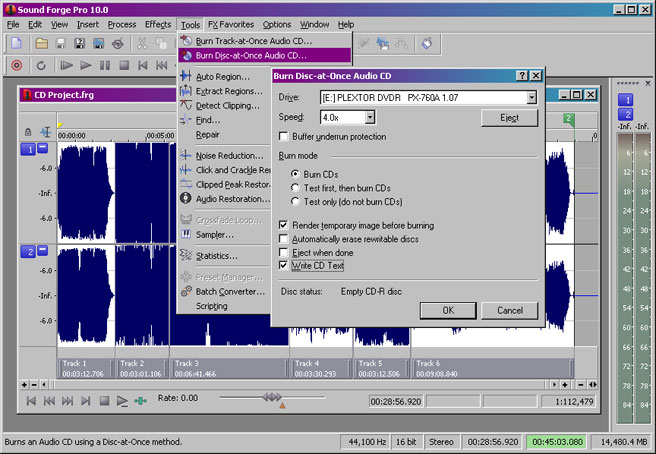
Task: Open the Drive dropdown list
Action: click(531, 97)
